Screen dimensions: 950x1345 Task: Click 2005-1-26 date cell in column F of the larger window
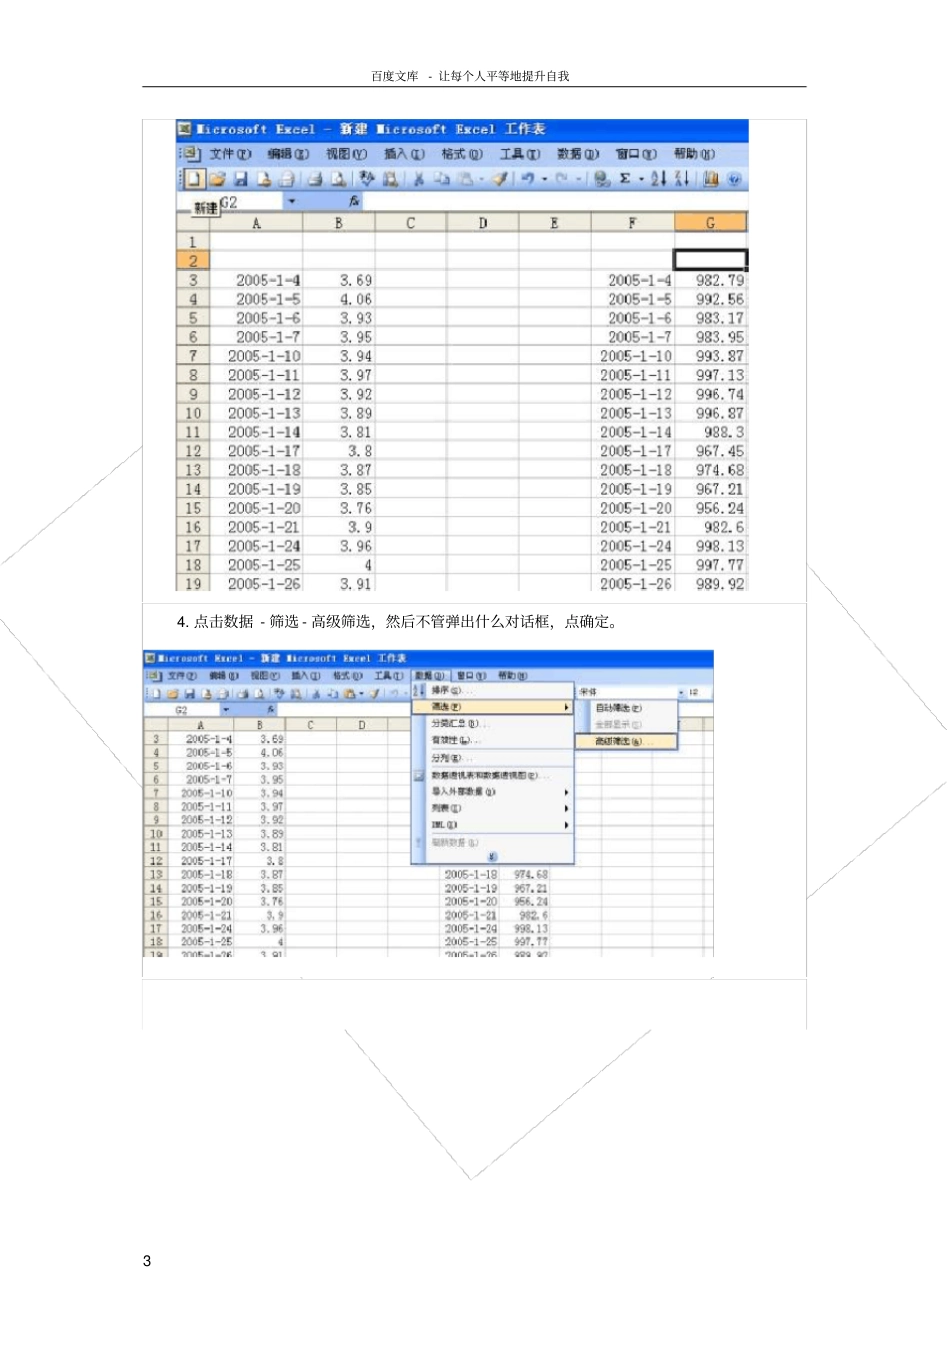(x=633, y=584)
